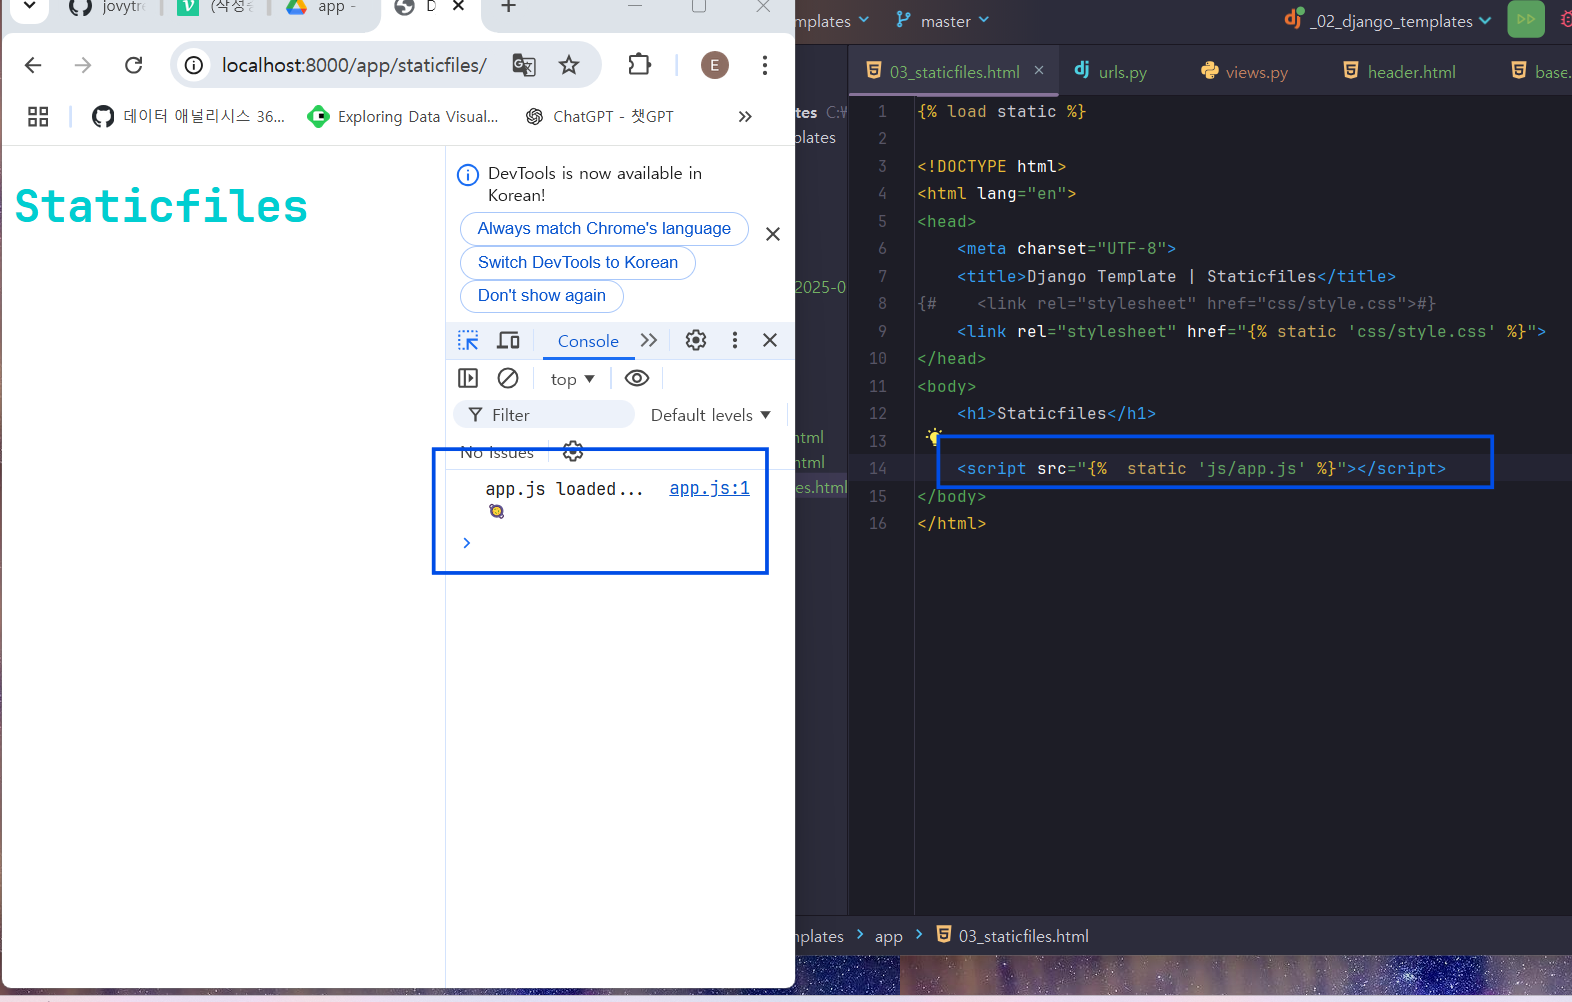Switch to urls.py editor tab
This screenshot has width=1572, height=1002.
click(1110, 72)
